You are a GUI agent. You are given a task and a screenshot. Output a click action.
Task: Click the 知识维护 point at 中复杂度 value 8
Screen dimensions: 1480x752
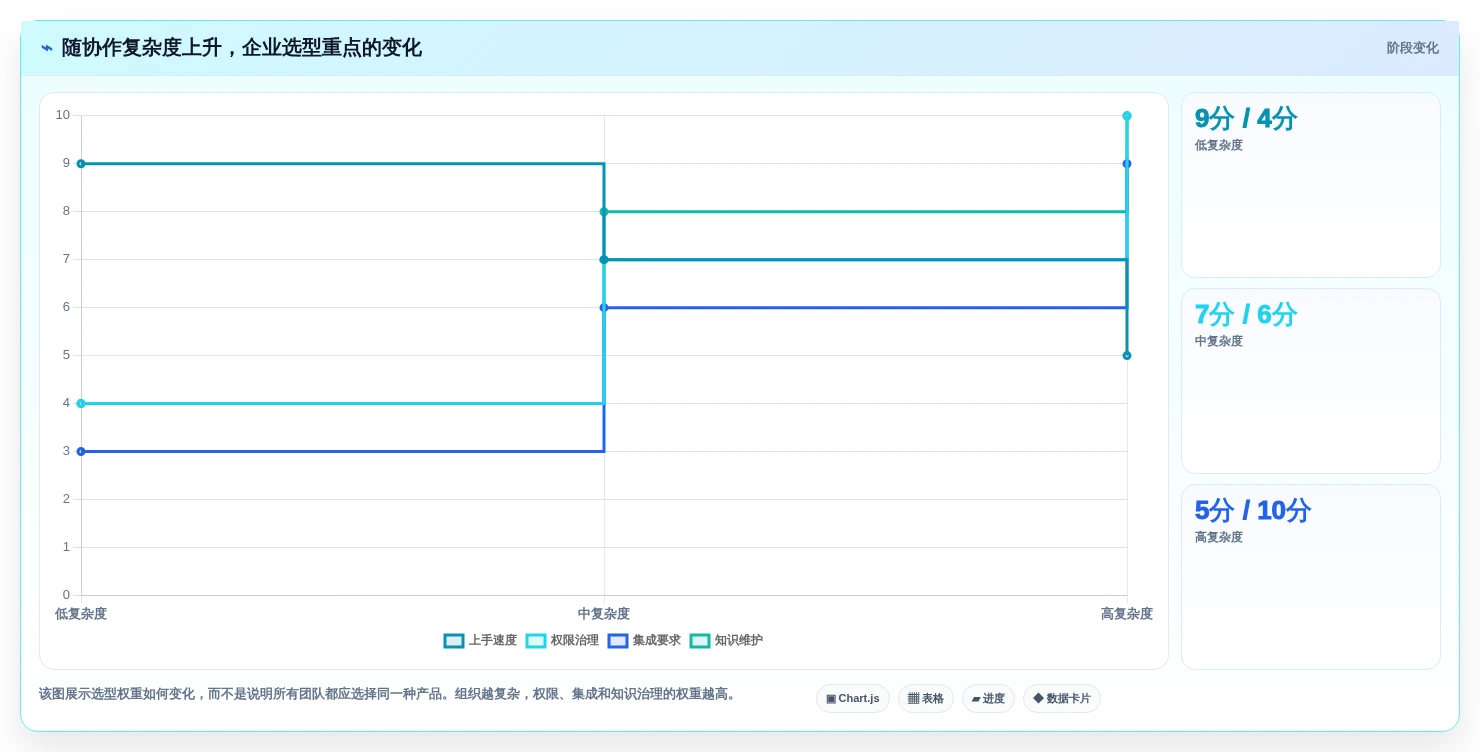[x=604, y=212]
